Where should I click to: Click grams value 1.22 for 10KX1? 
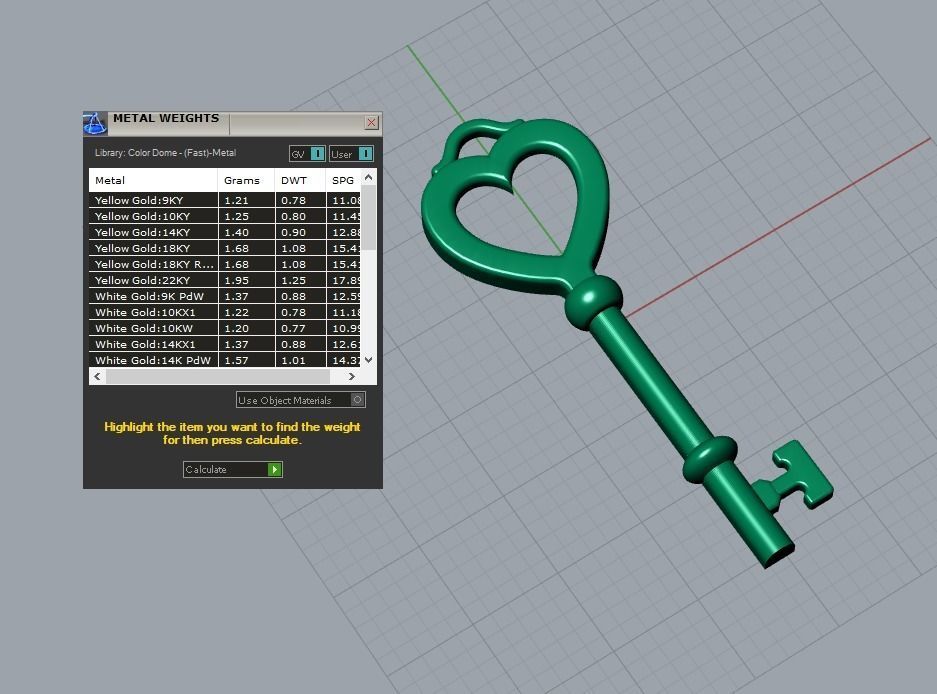tap(236, 312)
